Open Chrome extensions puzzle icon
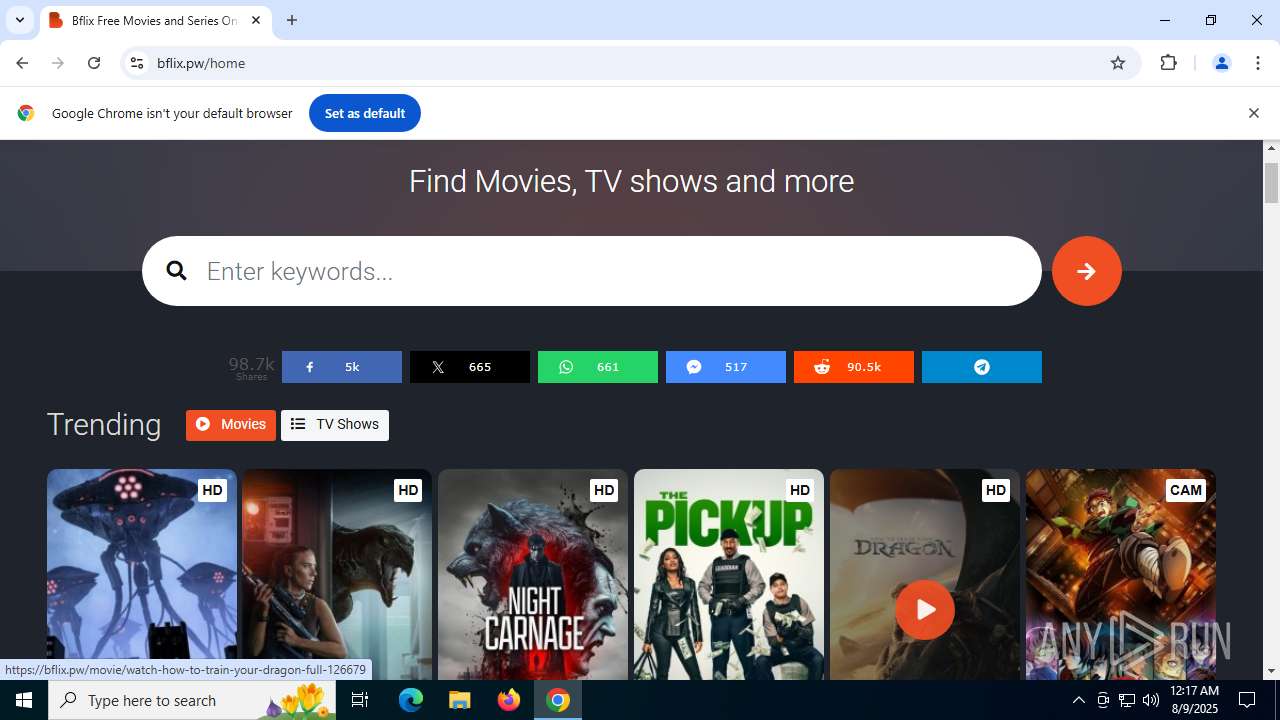The height and width of the screenshot is (720, 1280). click(x=1168, y=63)
